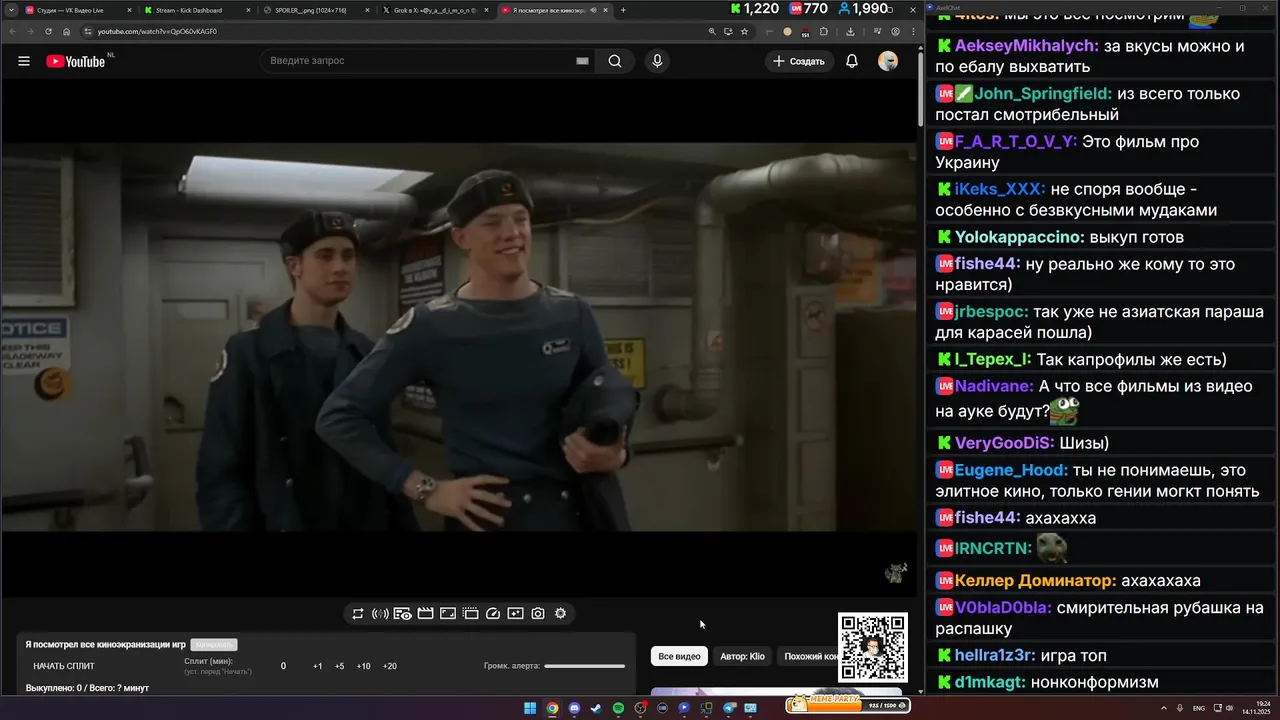
Task: Add +5 minutes to split
Action: 340,666
